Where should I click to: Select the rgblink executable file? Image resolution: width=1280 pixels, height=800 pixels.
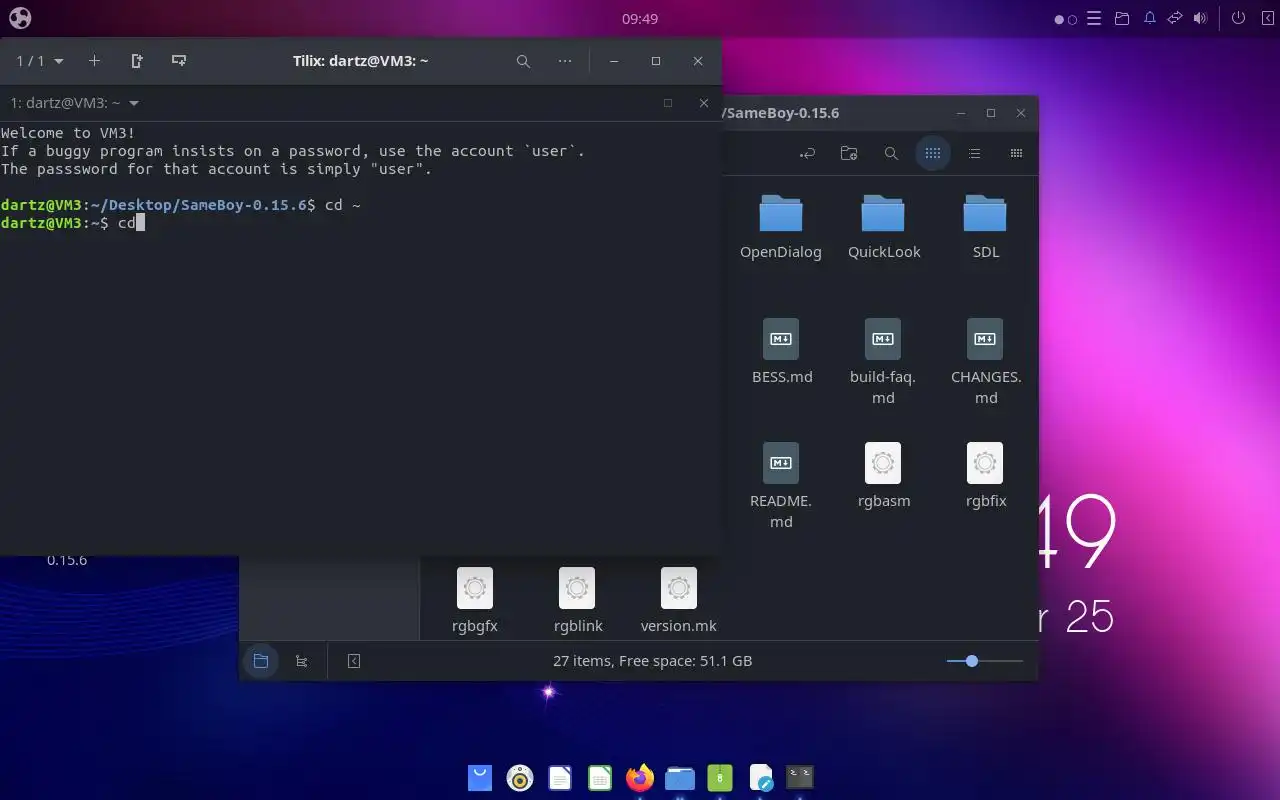click(577, 601)
